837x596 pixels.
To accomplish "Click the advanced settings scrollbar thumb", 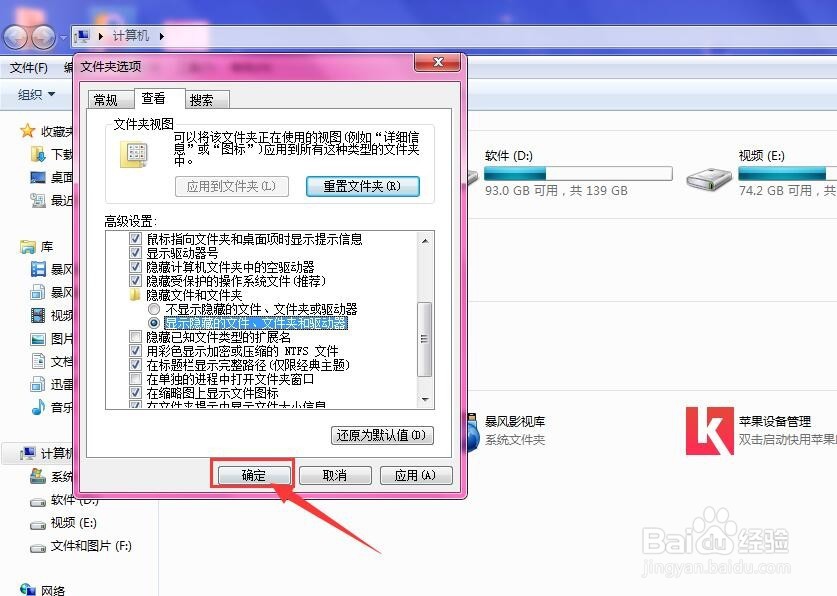I will [424, 339].
